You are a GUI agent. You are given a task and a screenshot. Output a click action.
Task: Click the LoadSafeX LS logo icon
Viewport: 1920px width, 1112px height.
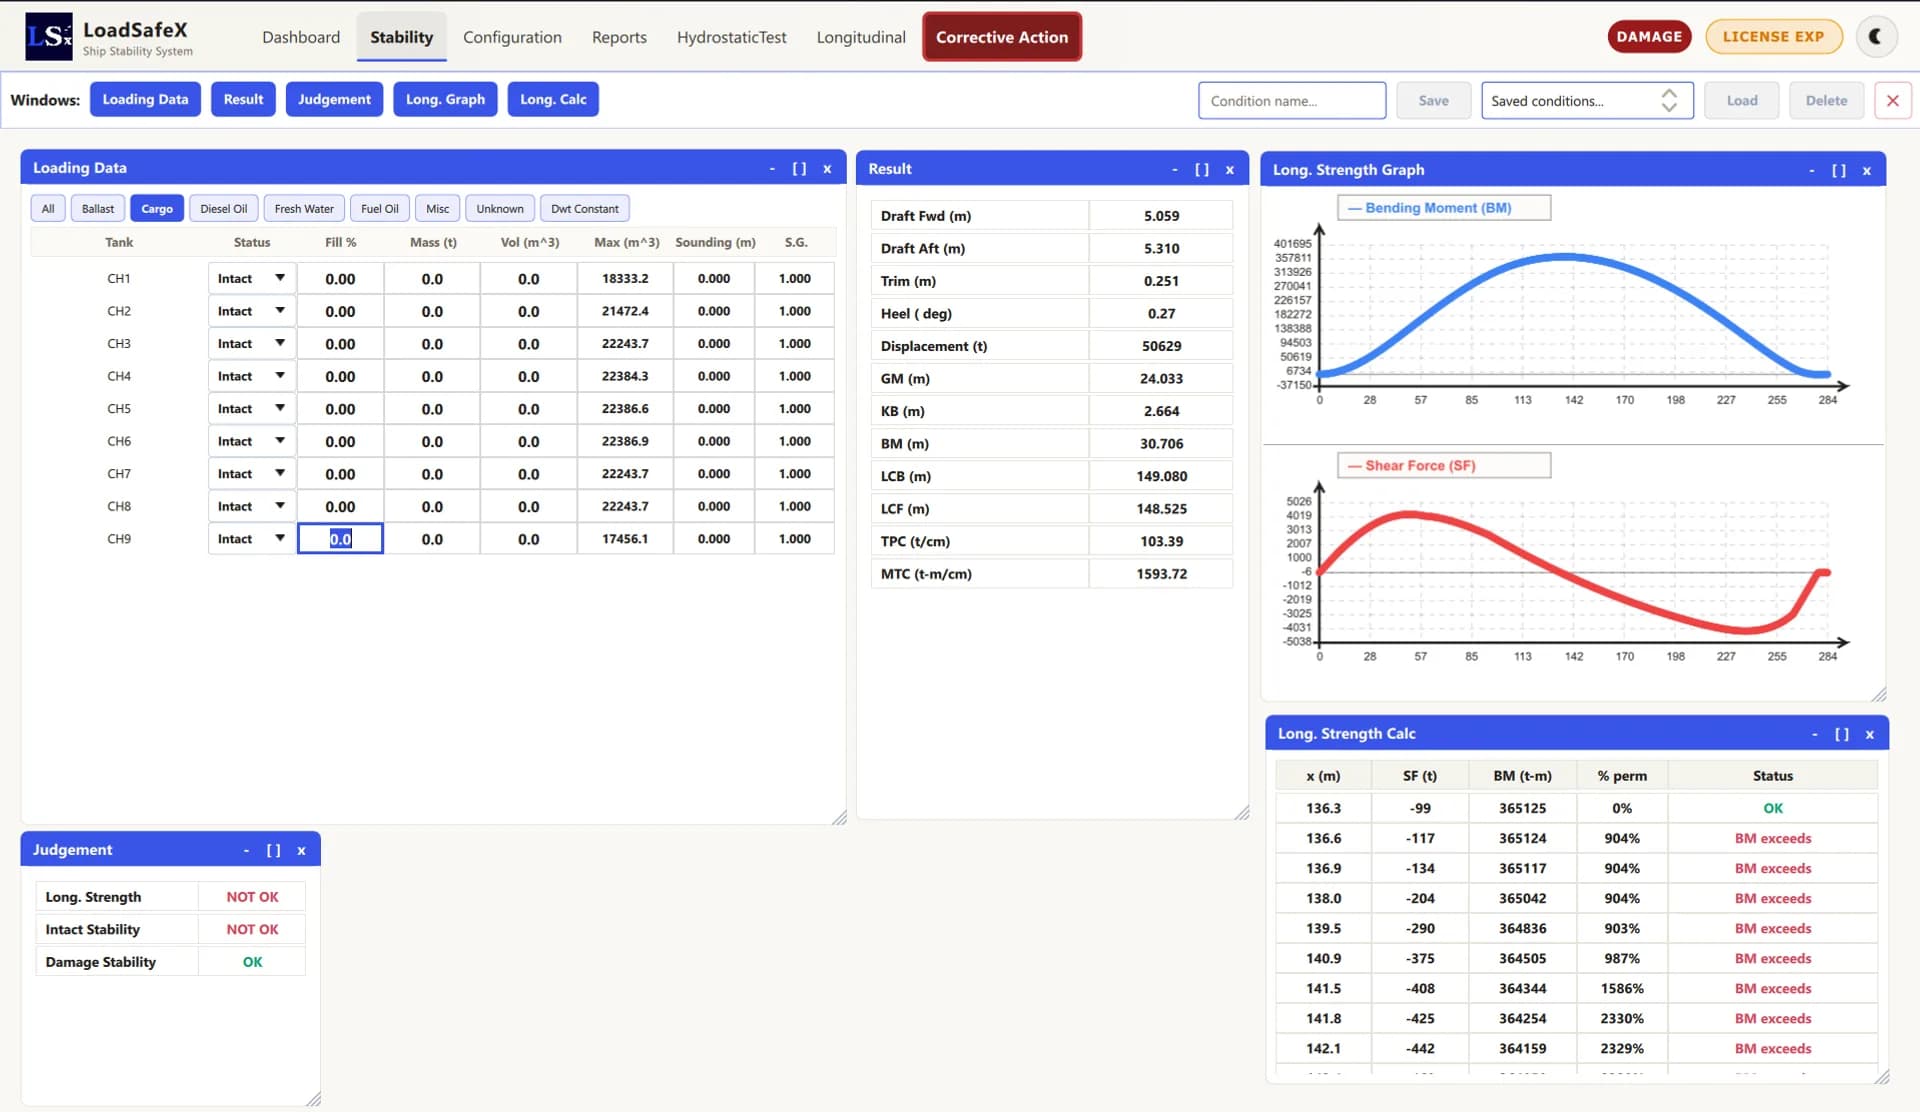click(x=48, y=37)
